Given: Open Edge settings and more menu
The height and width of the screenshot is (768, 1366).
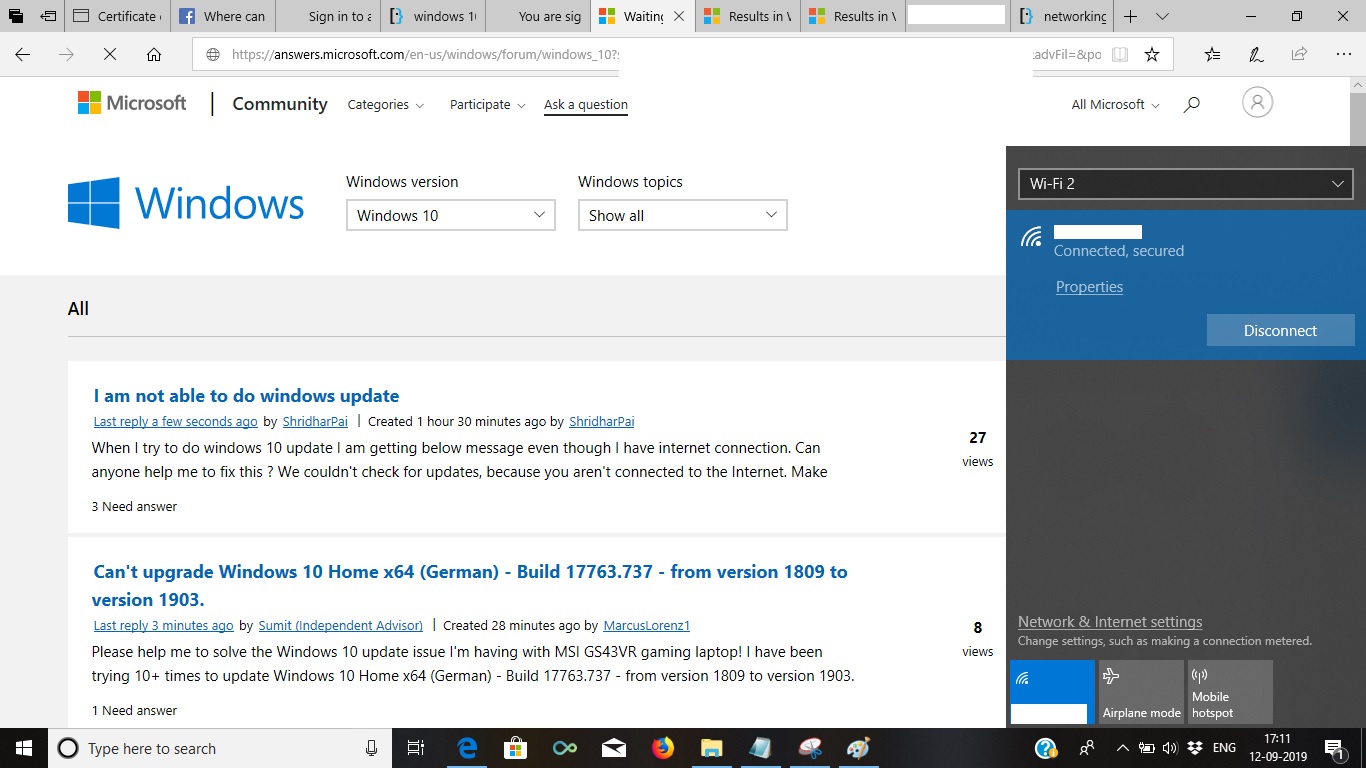Looking at the screenshot, I should (x=1342, y=55).
